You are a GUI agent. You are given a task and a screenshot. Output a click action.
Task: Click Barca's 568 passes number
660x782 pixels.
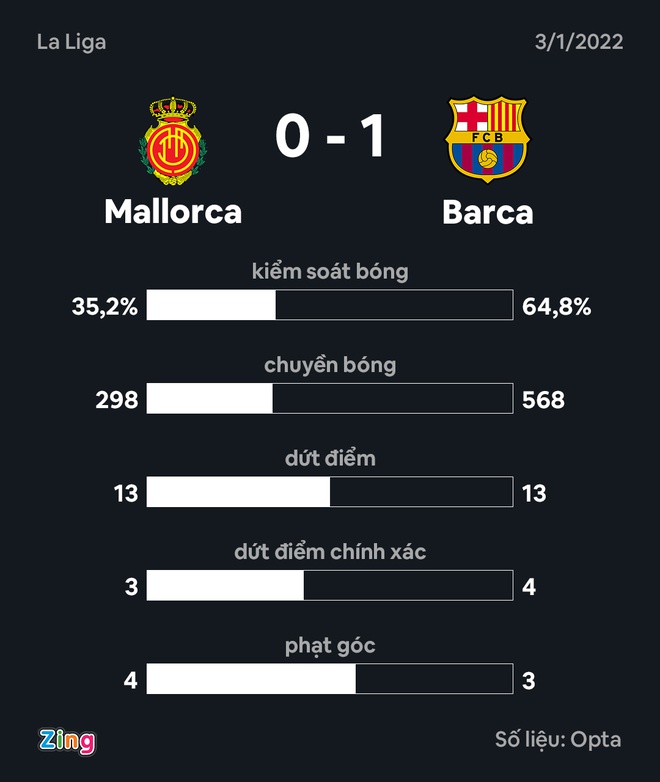point(543,400)
